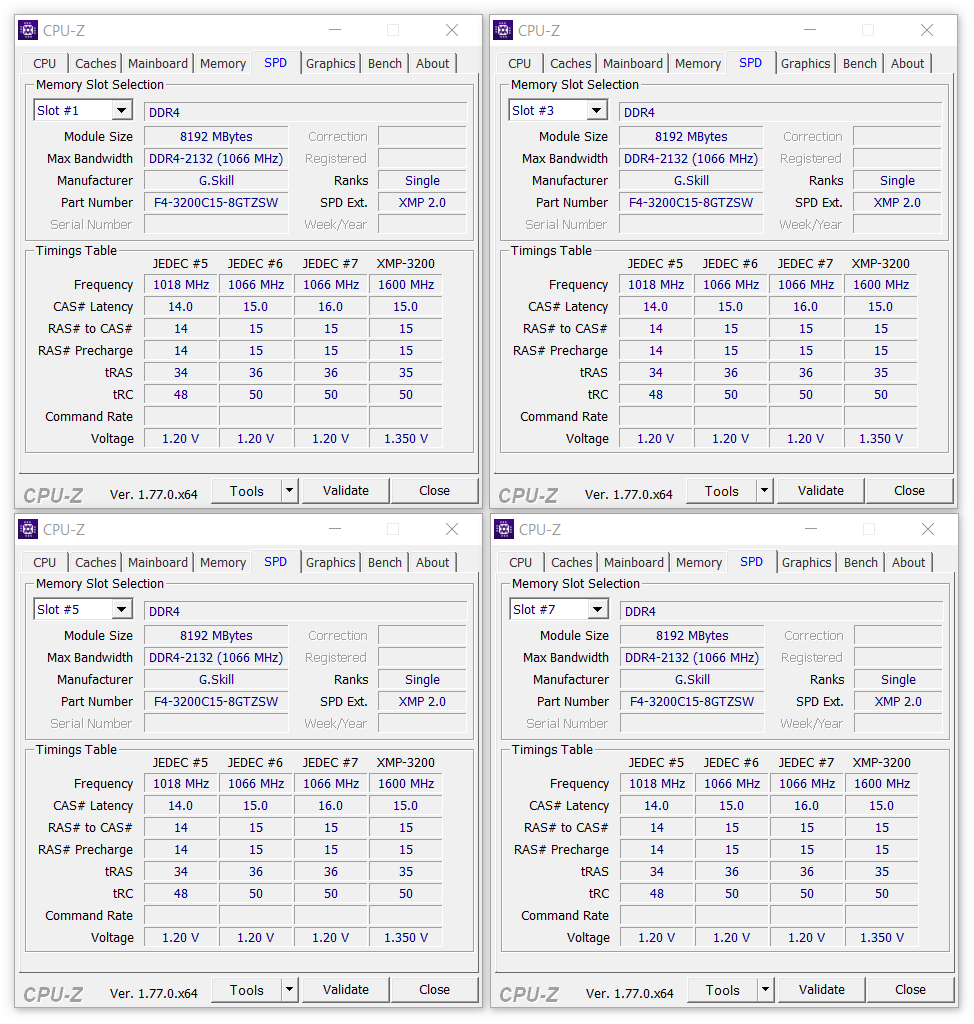
Task: Switch to CPU tab in Slot #1 window
Action: [44, 63]
